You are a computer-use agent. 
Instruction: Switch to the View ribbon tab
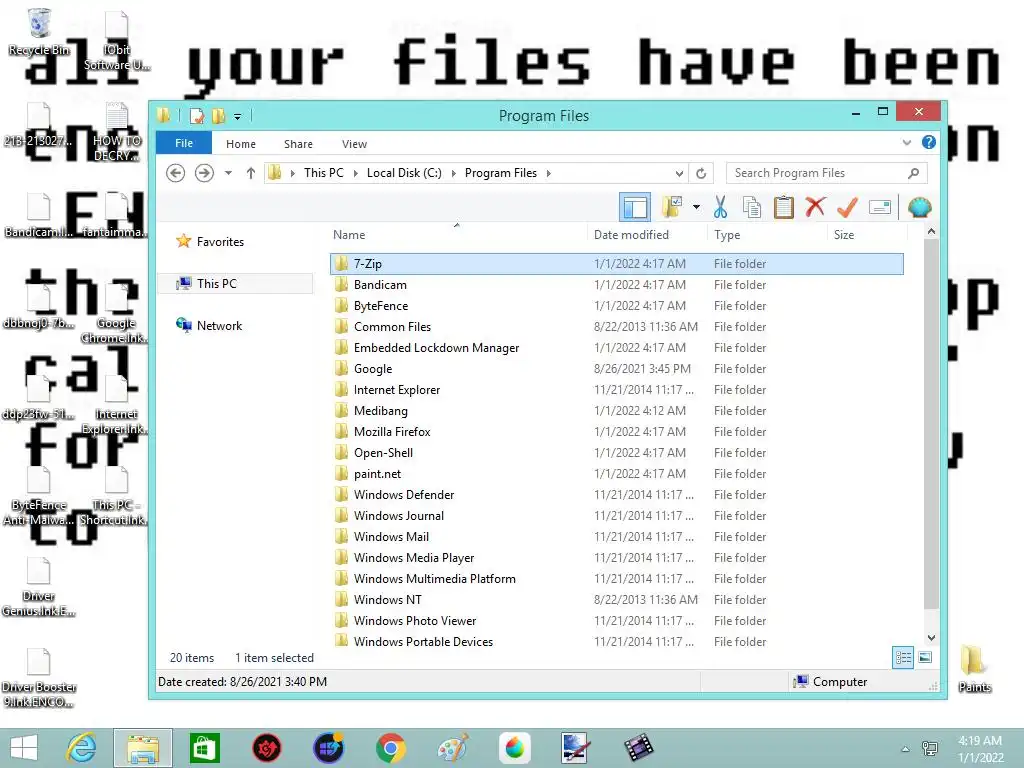354,144
